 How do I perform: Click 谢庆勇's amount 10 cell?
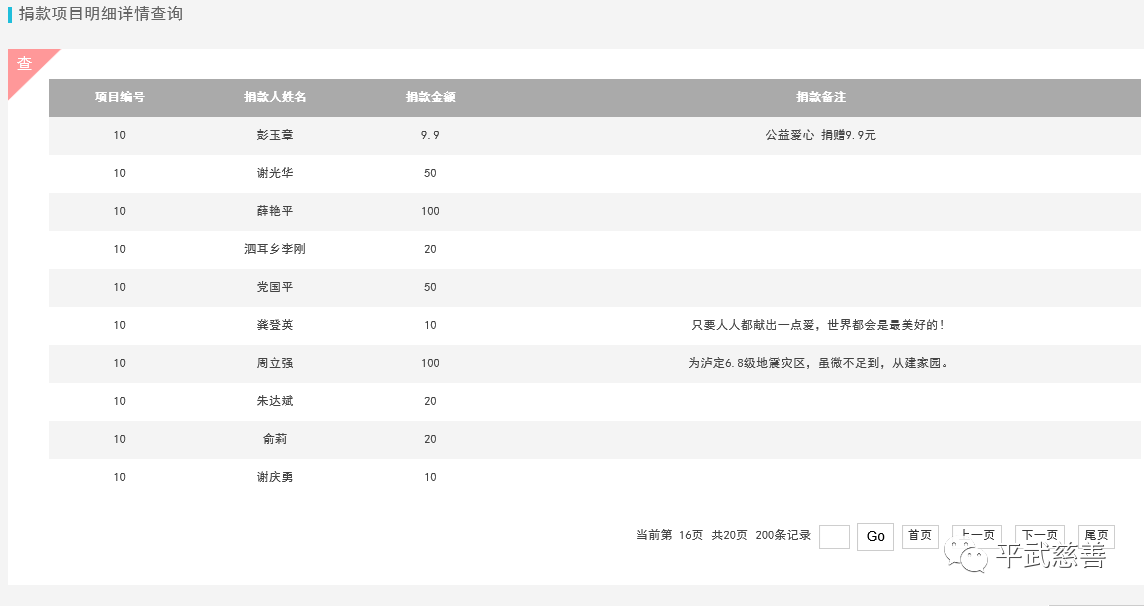(430, 476)
